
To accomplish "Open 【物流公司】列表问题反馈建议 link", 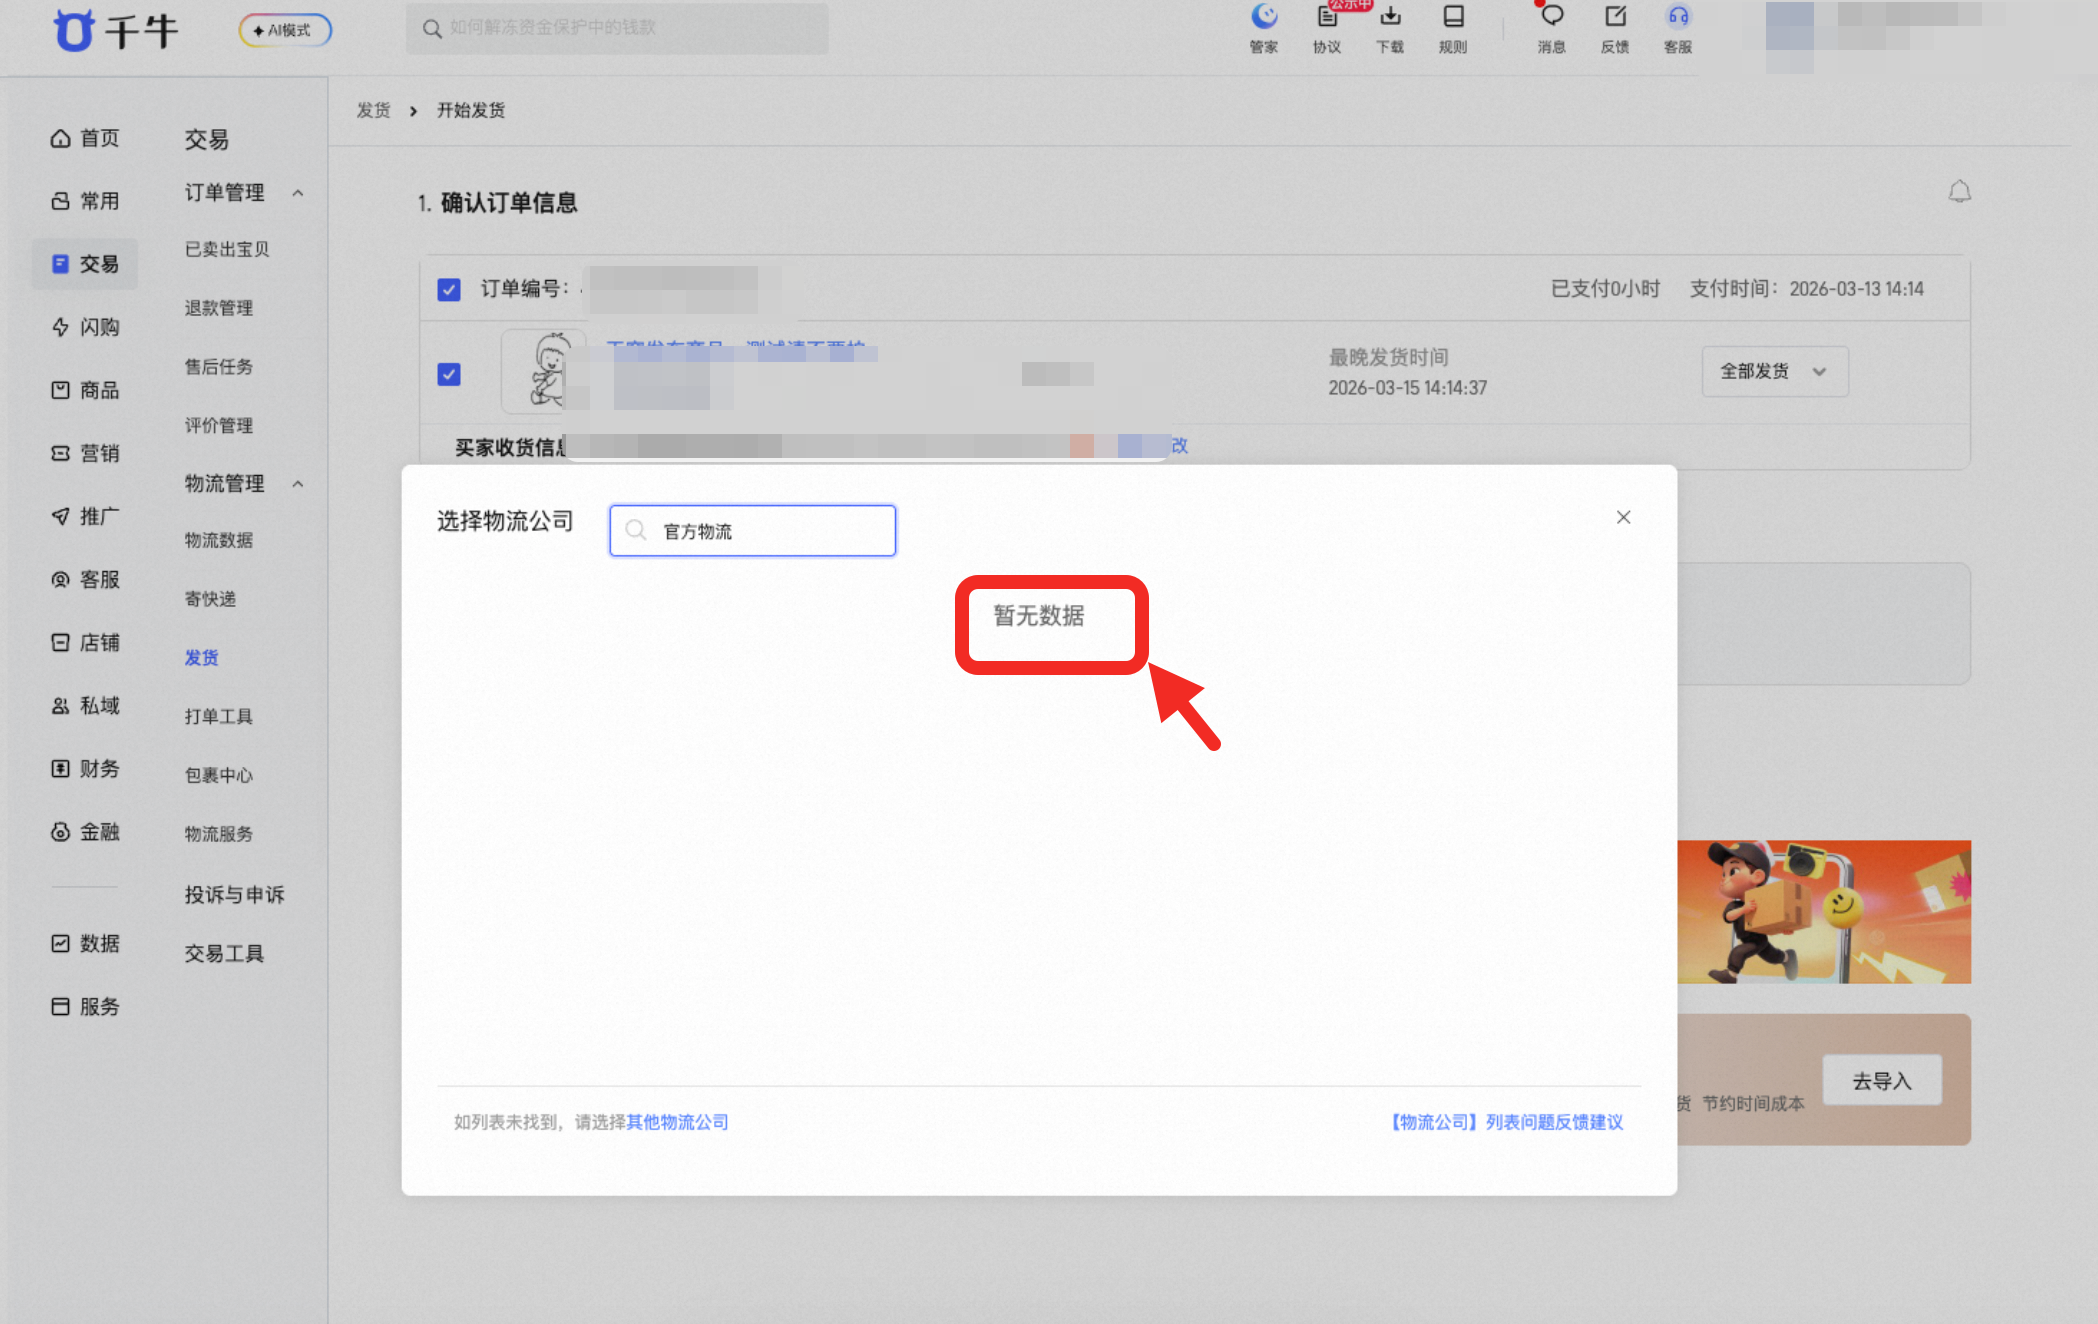I will pos(1507,1122).
